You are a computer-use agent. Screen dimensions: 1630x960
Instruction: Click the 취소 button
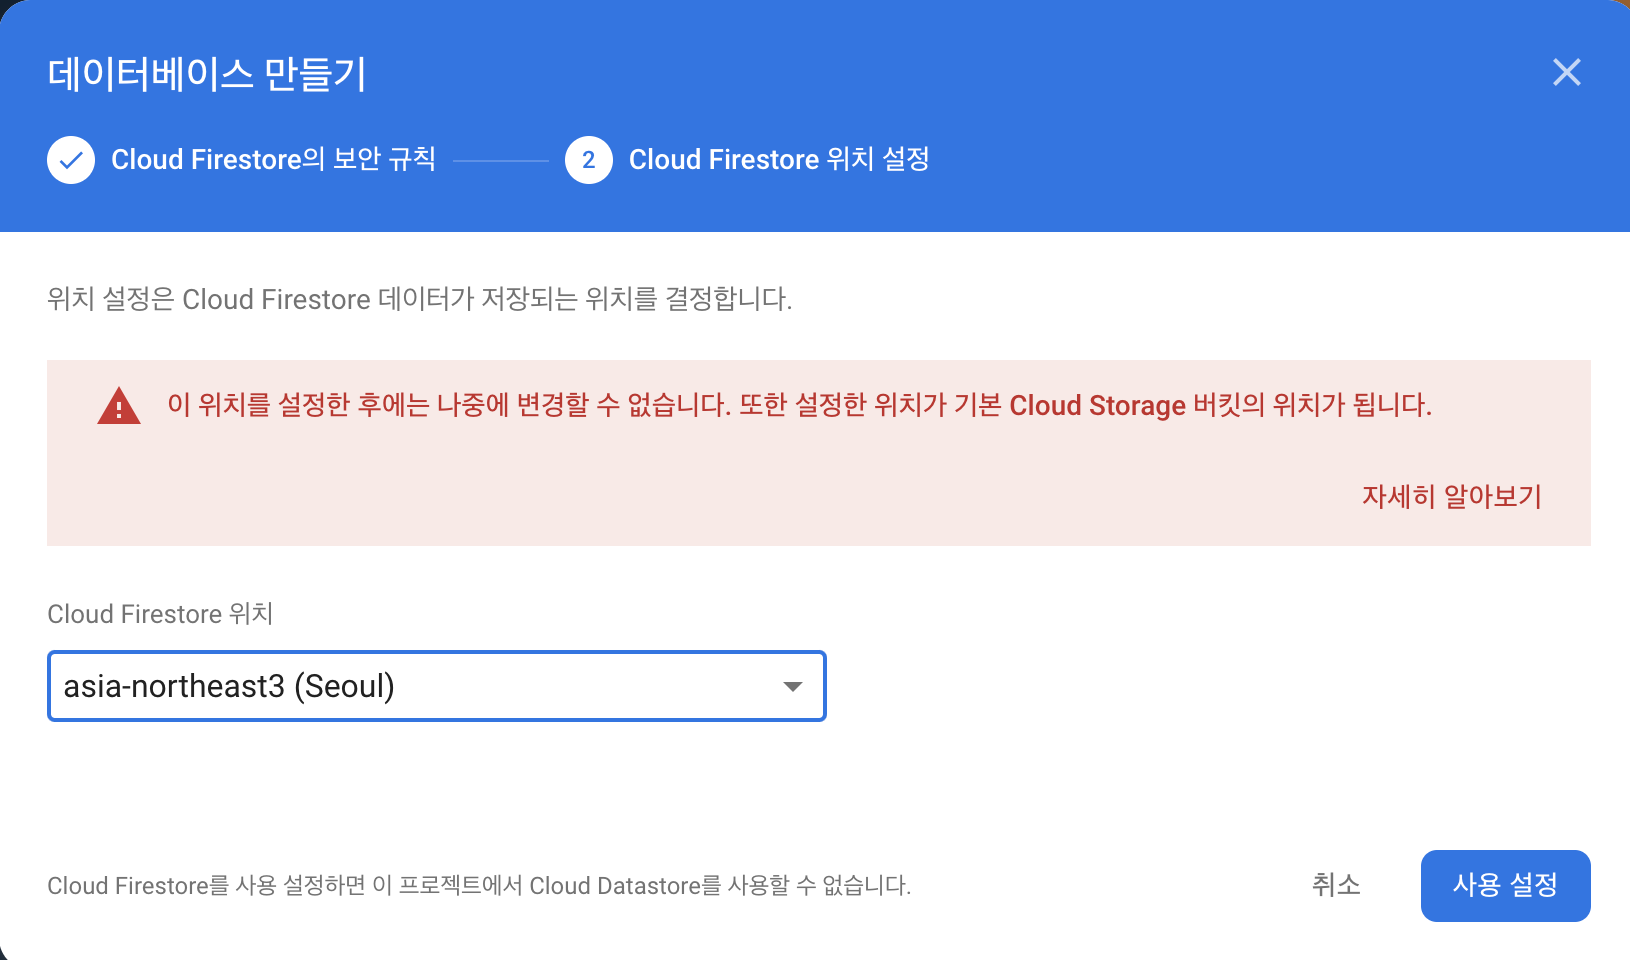(1336, 885)
